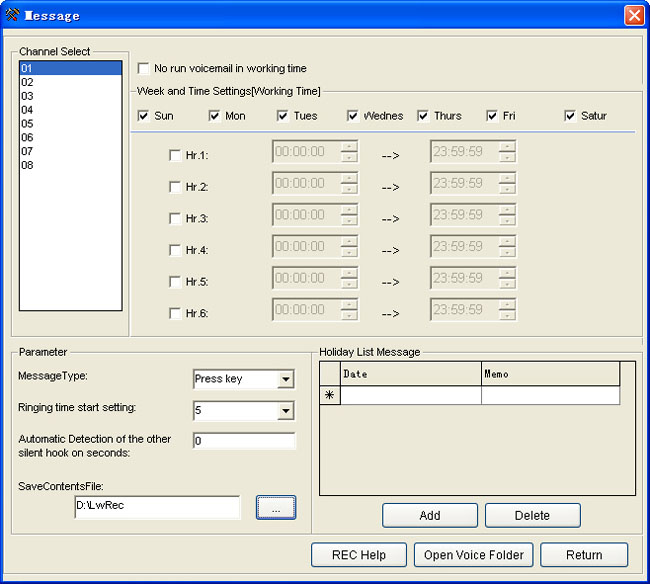The width and height of the screenshot is (650, 584).
Task: Click the browse (...) button for SaveContentsFile
Action: click(x=275, y=508)
